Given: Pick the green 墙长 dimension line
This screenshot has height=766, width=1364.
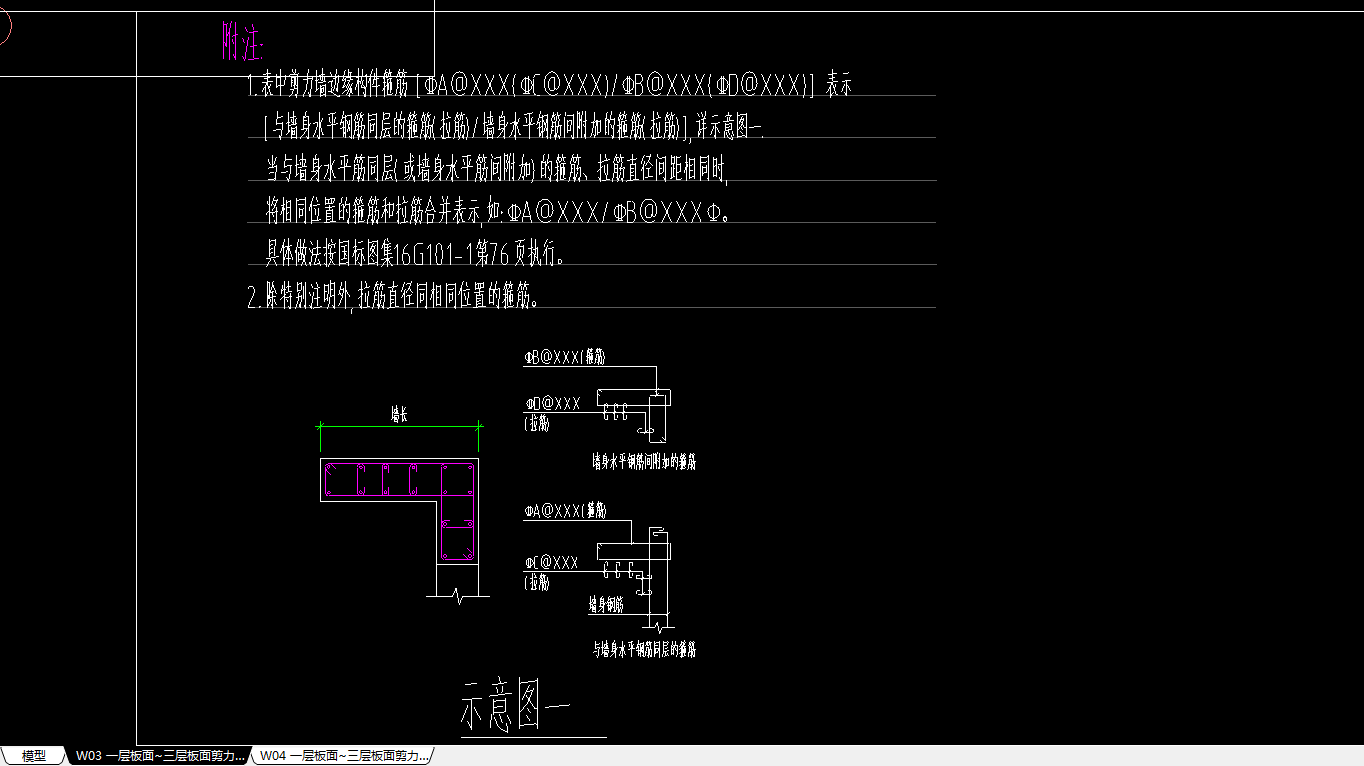Looking at the screenshot, I should click(399, 426).
